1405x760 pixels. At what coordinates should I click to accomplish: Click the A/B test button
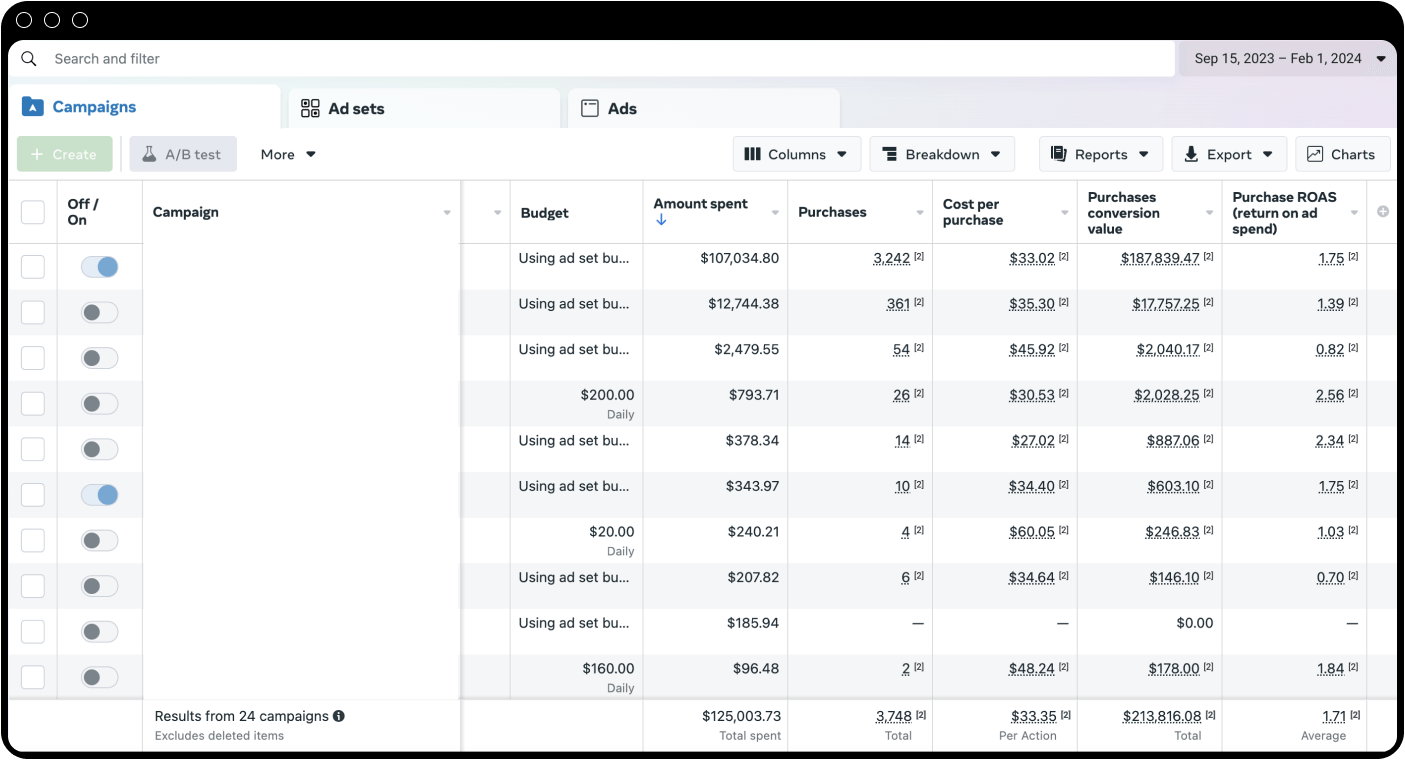click(x=183, y=154)
